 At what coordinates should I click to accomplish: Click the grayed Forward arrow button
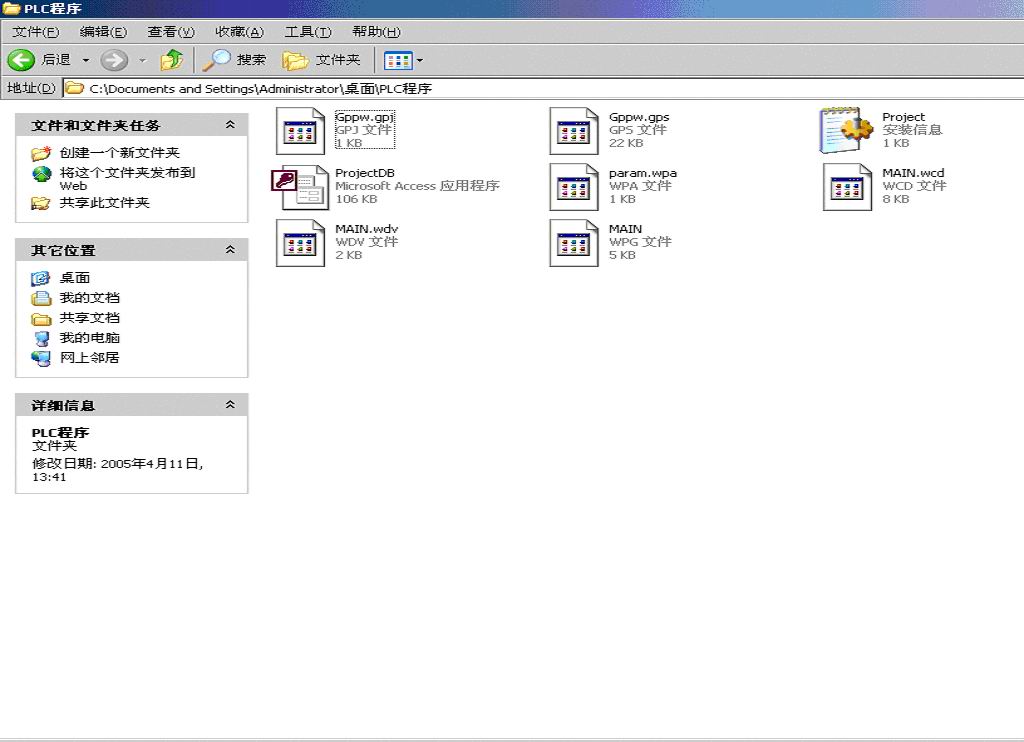point(114,60)
